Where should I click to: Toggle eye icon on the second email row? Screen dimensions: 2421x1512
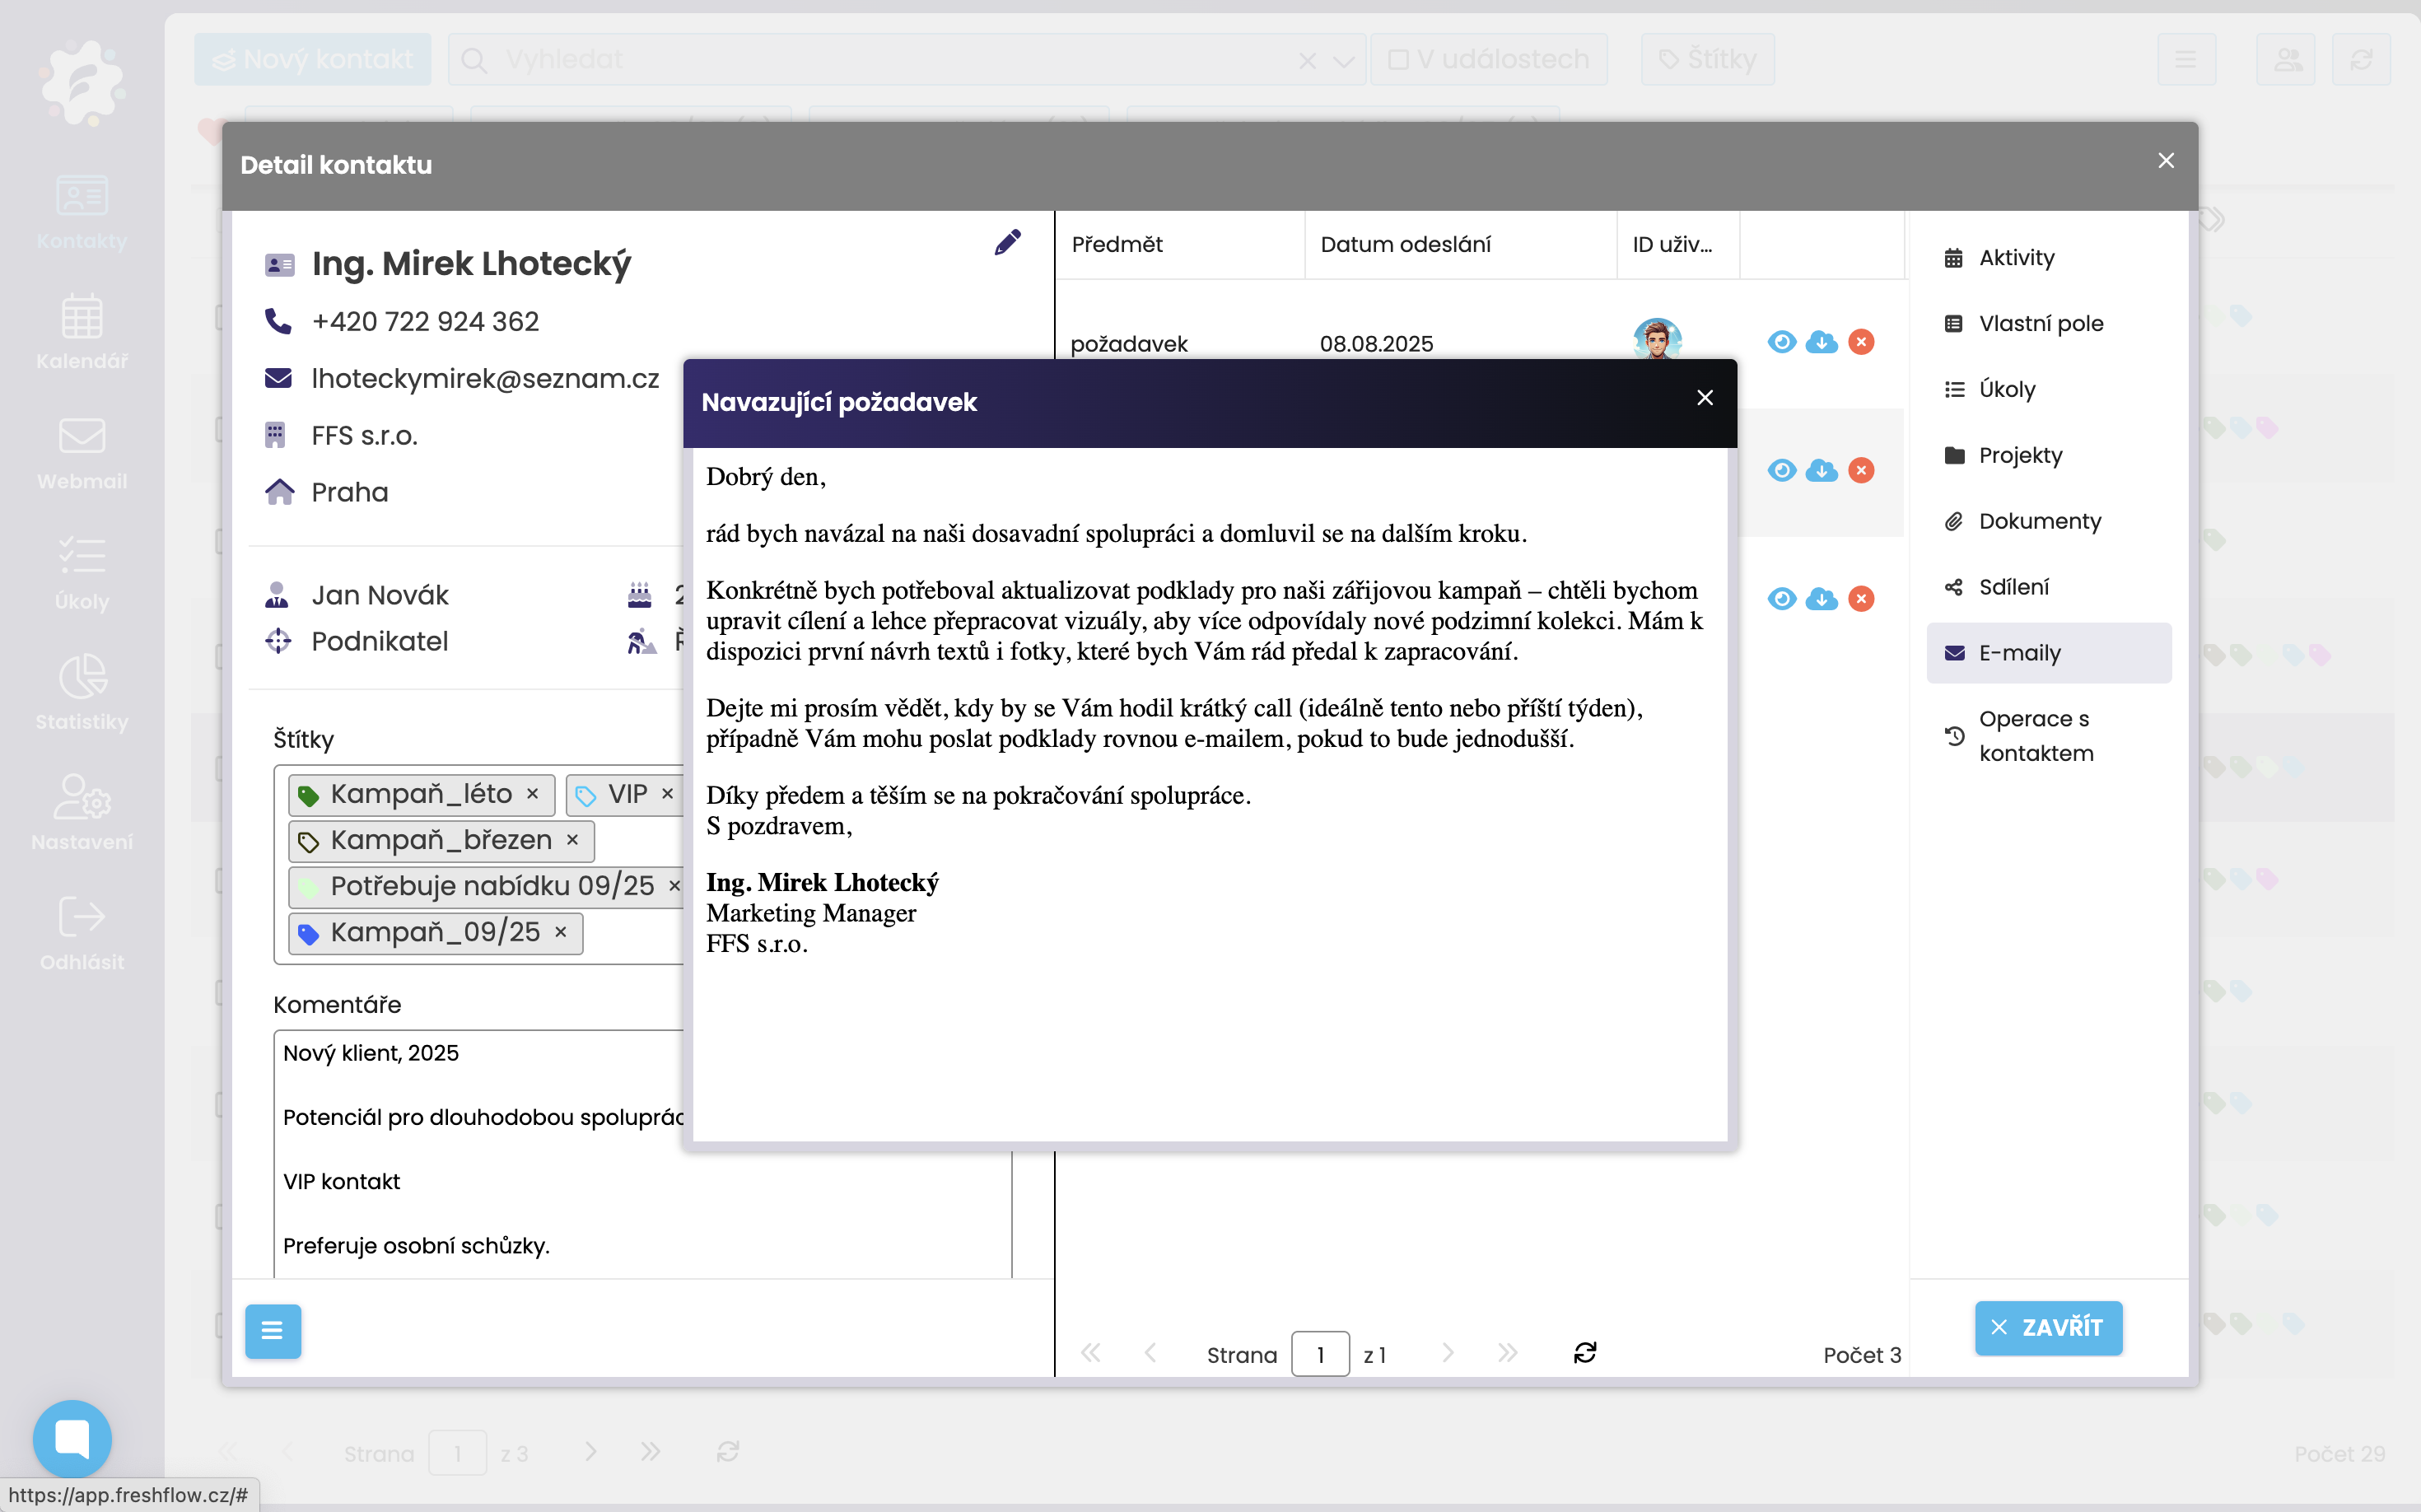[1781, 470]
